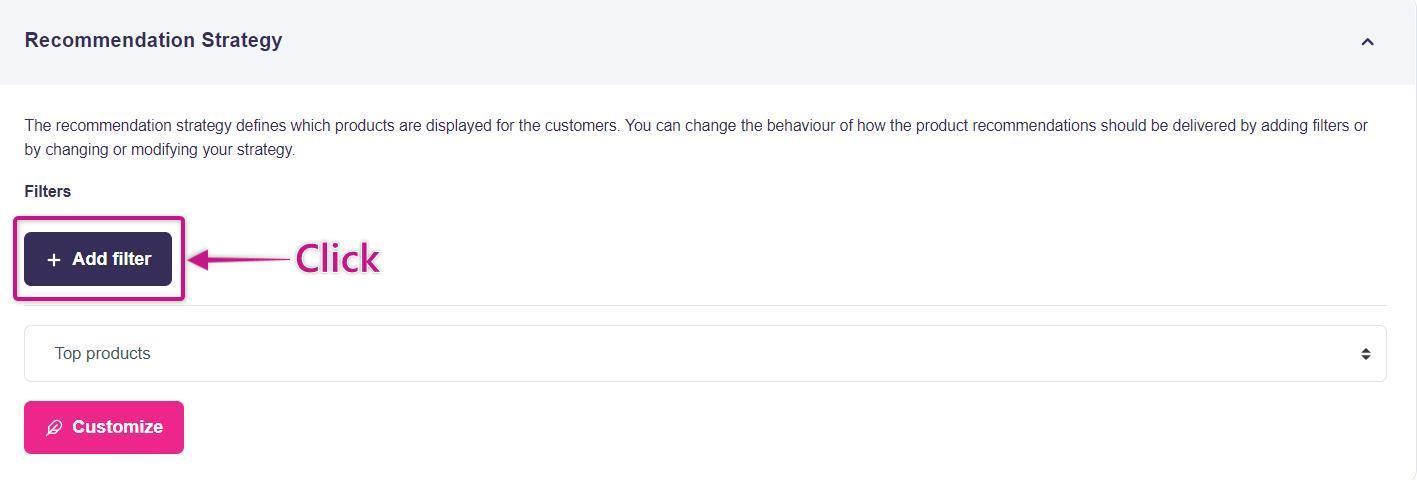Viewport: 1417px width, 480px height.
Task: Click the gray header bar beside the title
Action: click(x=800, y=41)
